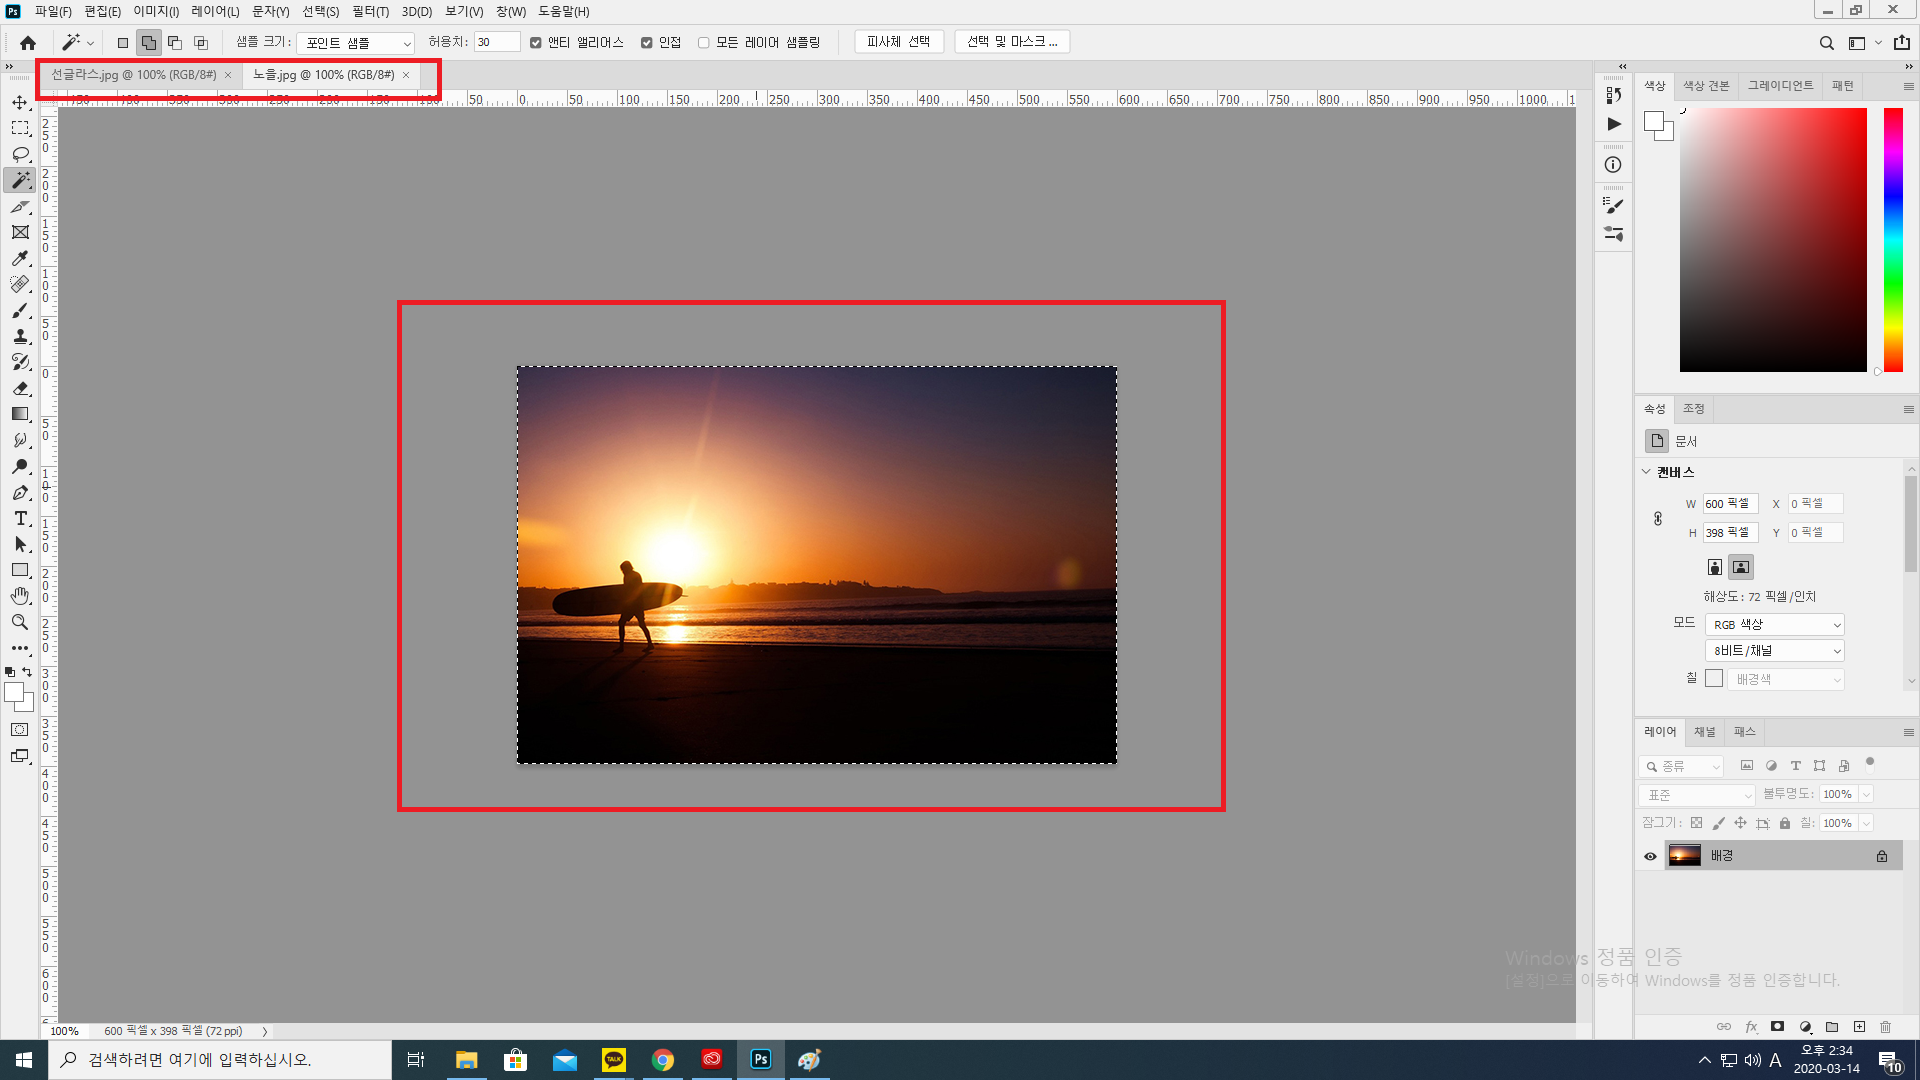Screen dimensions: 1920x1080
Task: Select the Hand tool
Action: pos(20,596)
